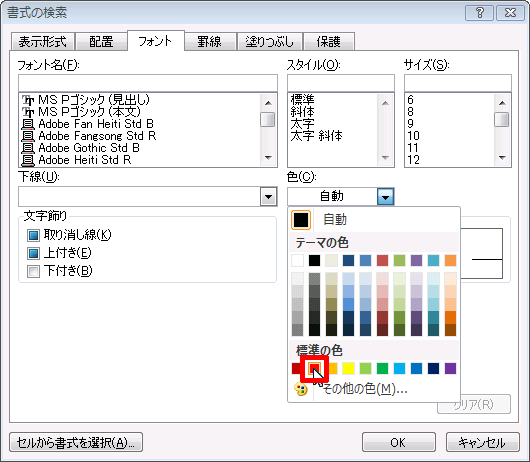The height and width of the screenshot is (462, 530).
Task: Click printer font icon beside Adobe Gothic Std B
Action: [28, 148]
